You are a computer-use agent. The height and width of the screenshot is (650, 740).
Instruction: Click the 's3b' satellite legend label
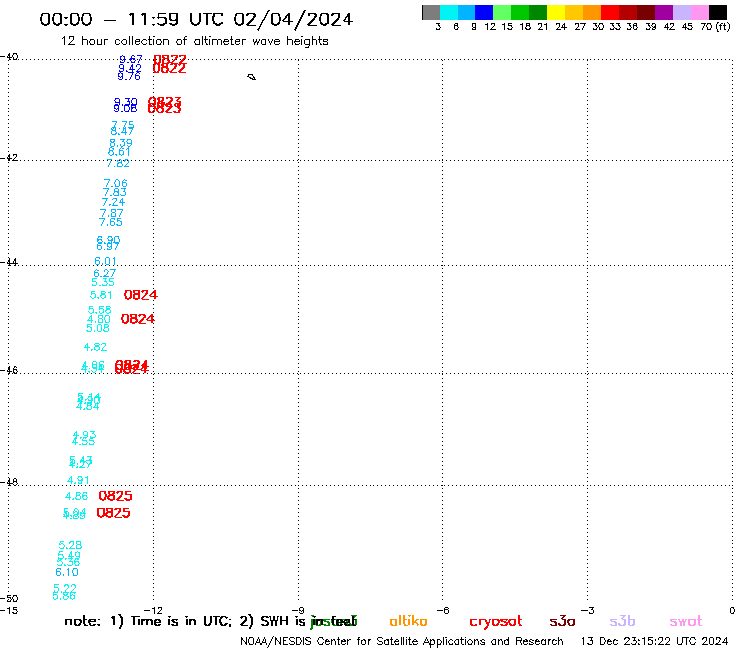pos(622,621)
